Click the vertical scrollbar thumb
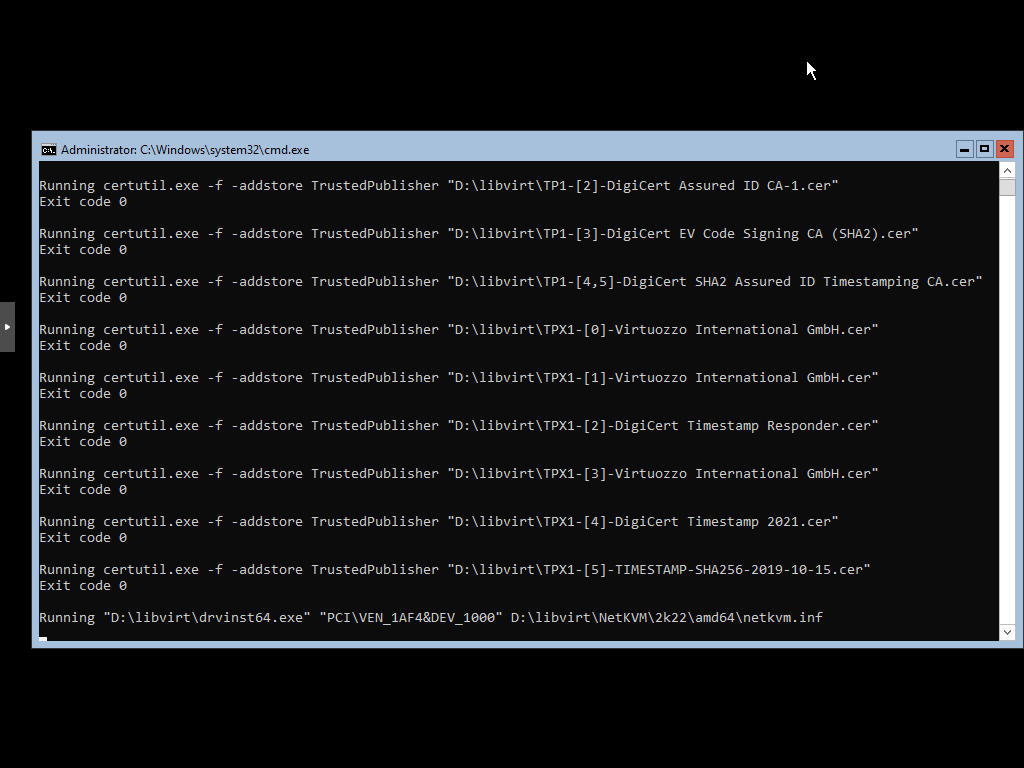 pos(1007,187)
